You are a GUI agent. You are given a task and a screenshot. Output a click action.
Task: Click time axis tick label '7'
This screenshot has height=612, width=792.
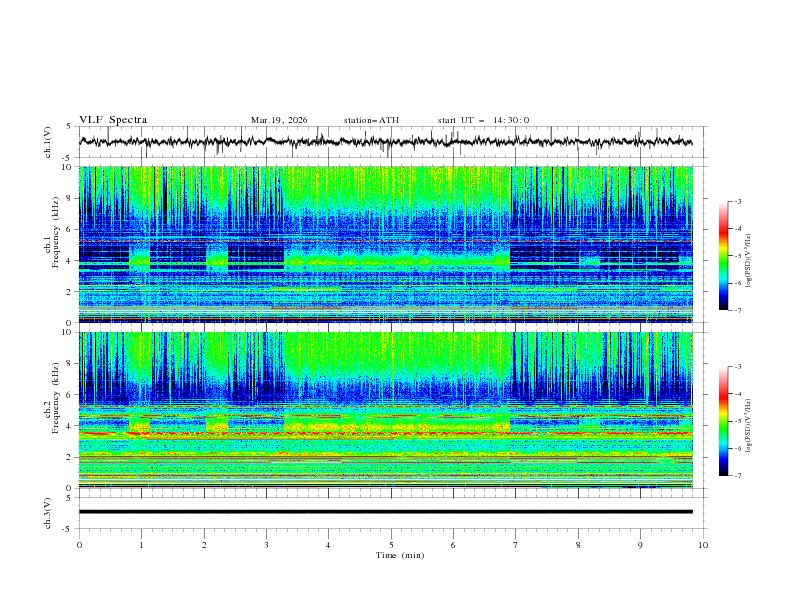coord(516,545)
